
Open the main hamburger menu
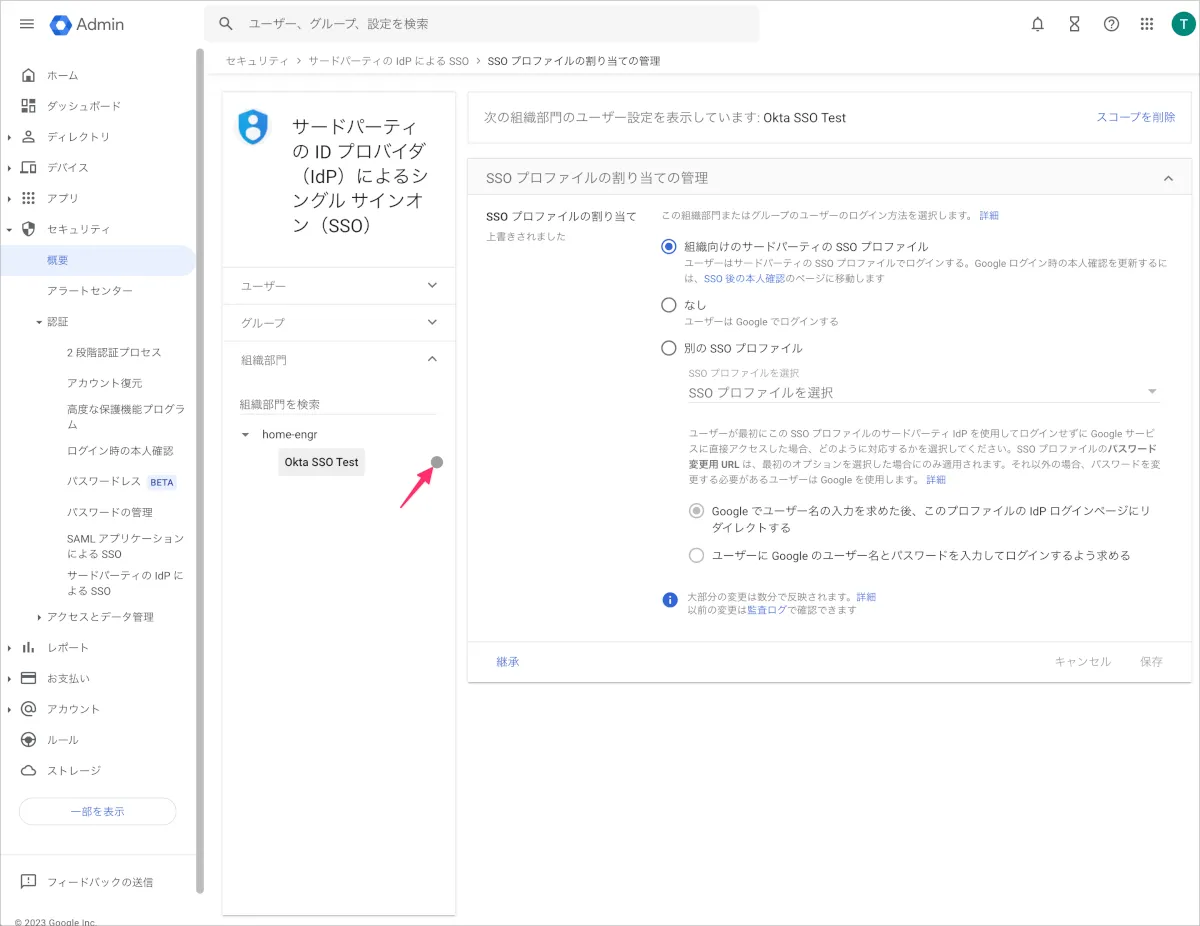click(x=27, y=24)
